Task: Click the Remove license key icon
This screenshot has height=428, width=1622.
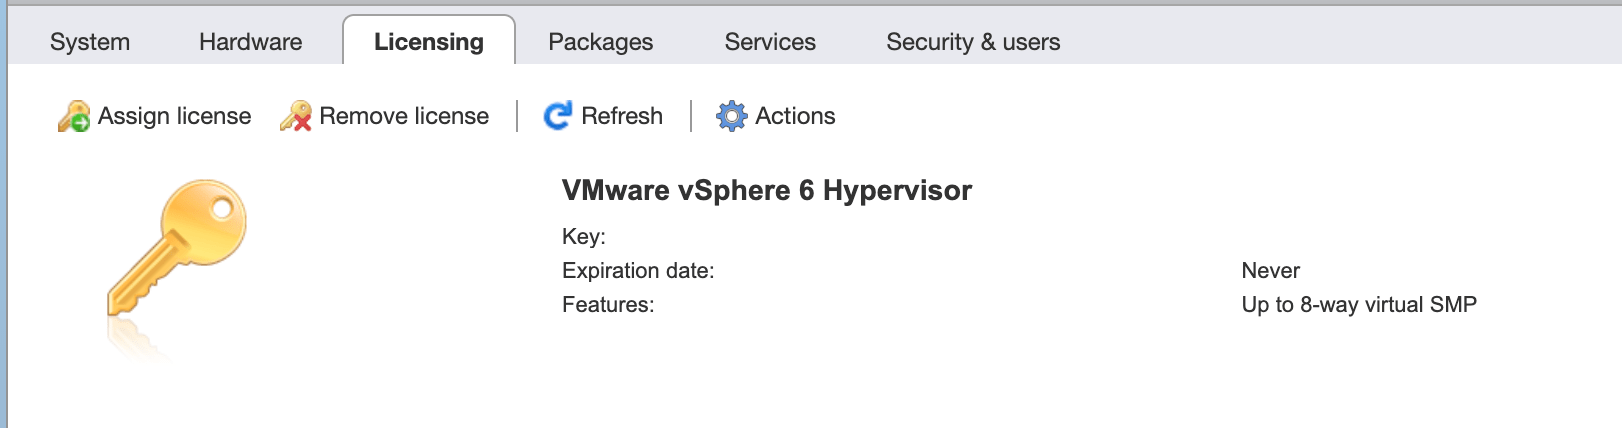Action: point(296,116)
